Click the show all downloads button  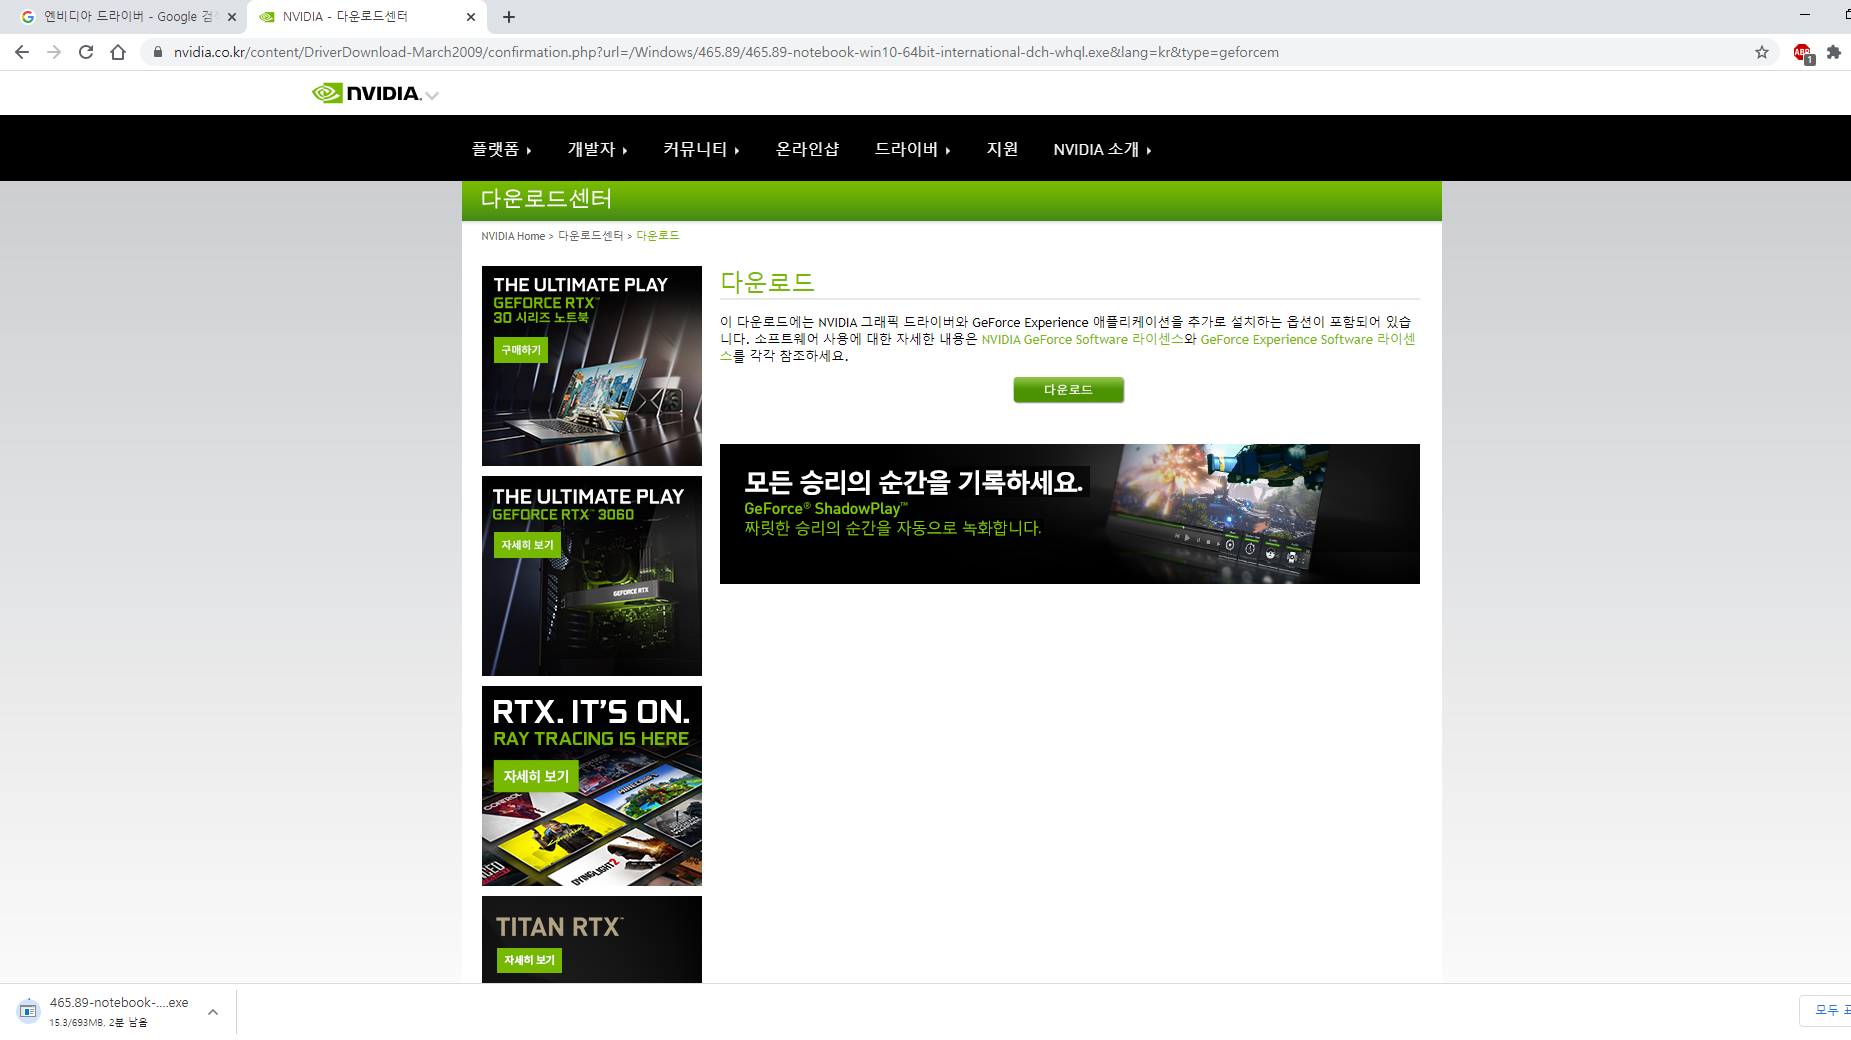pos(1827,1010)
